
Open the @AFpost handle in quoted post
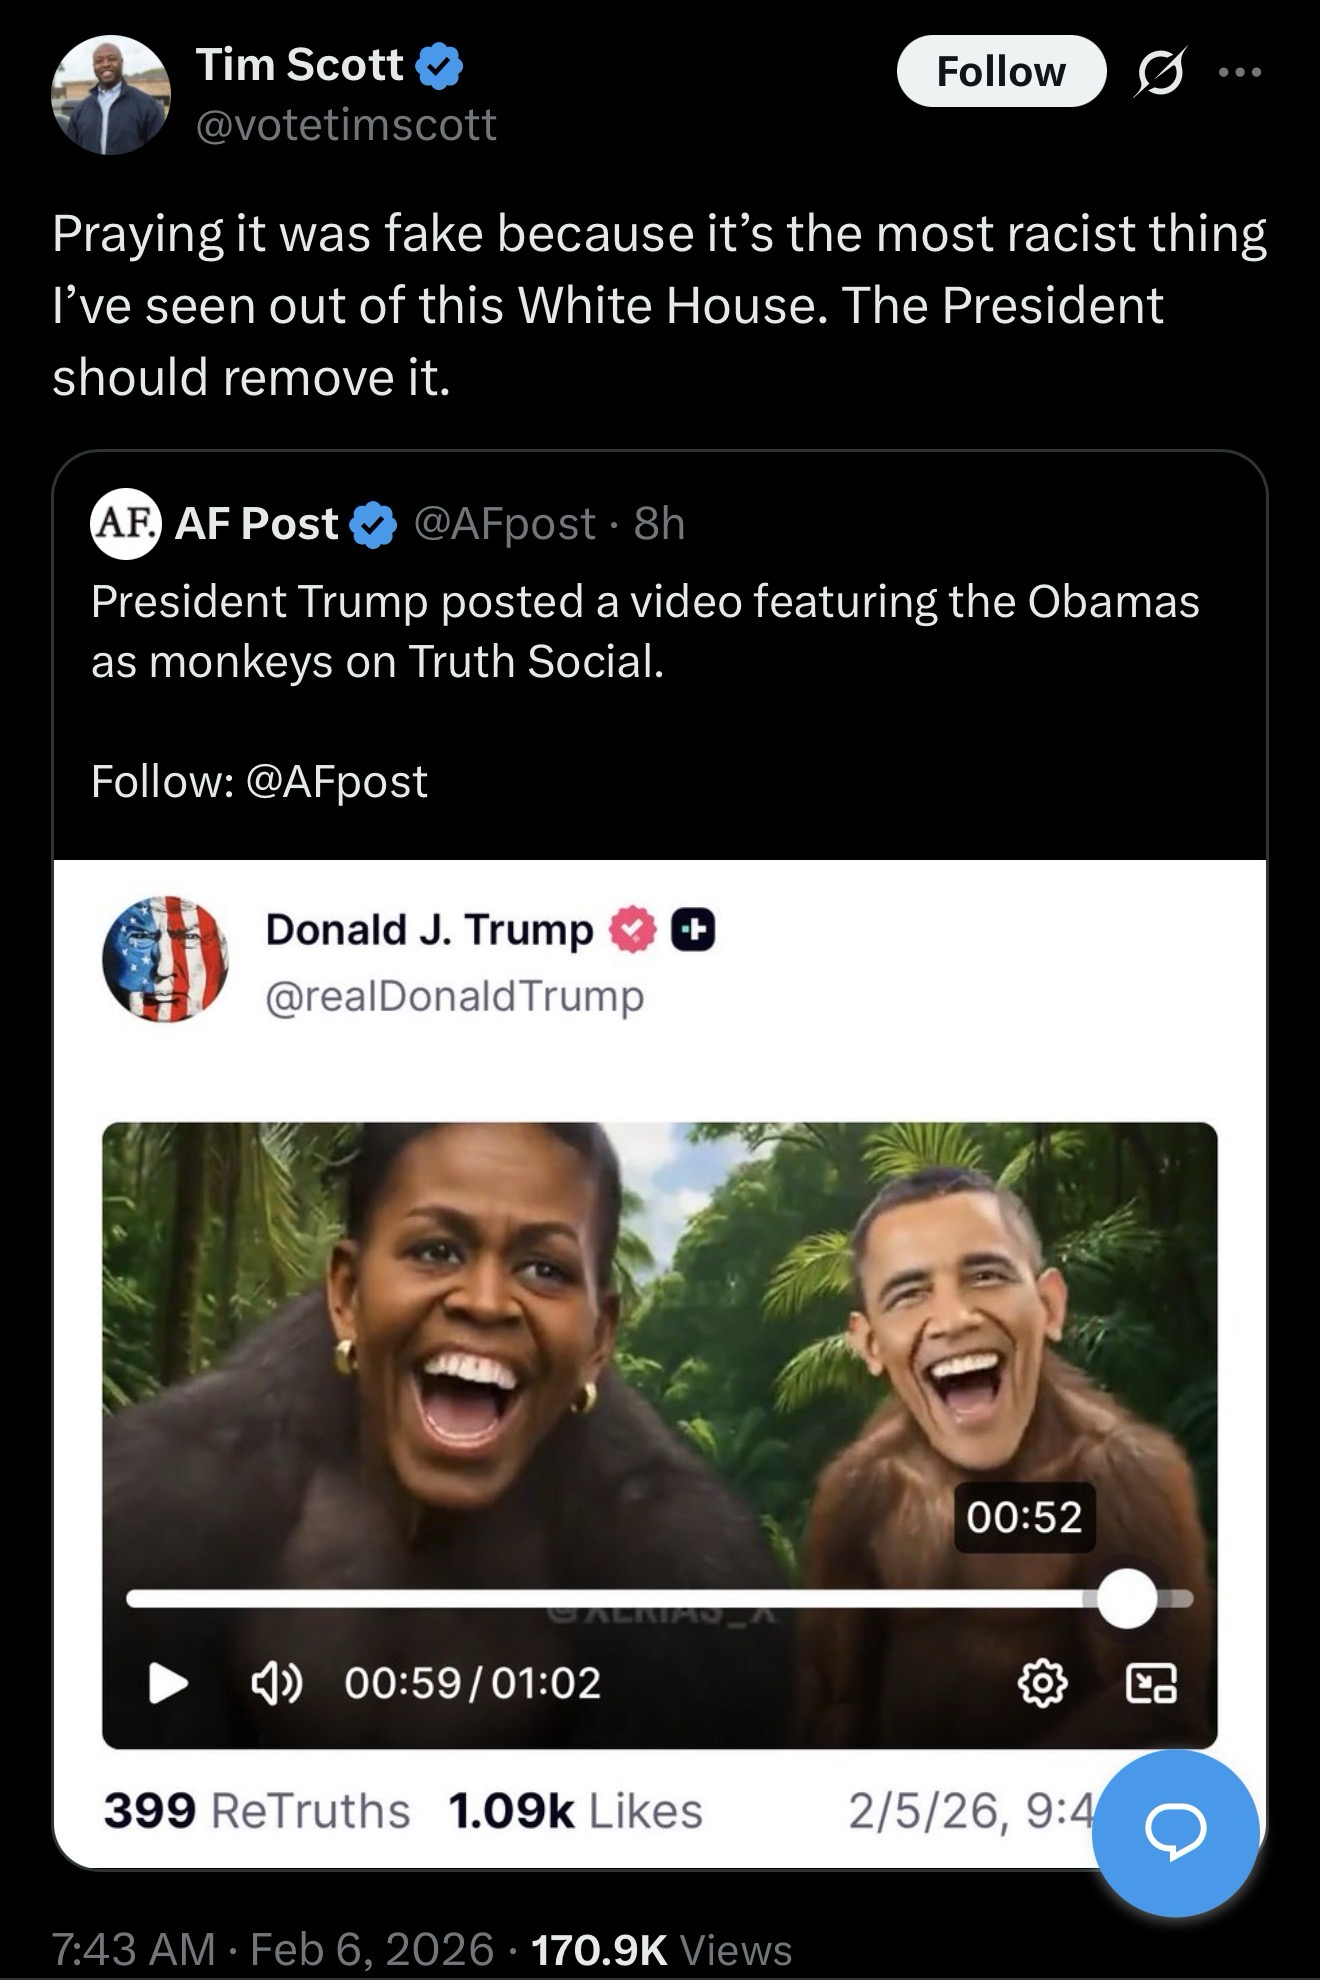[x=505, y=523]
